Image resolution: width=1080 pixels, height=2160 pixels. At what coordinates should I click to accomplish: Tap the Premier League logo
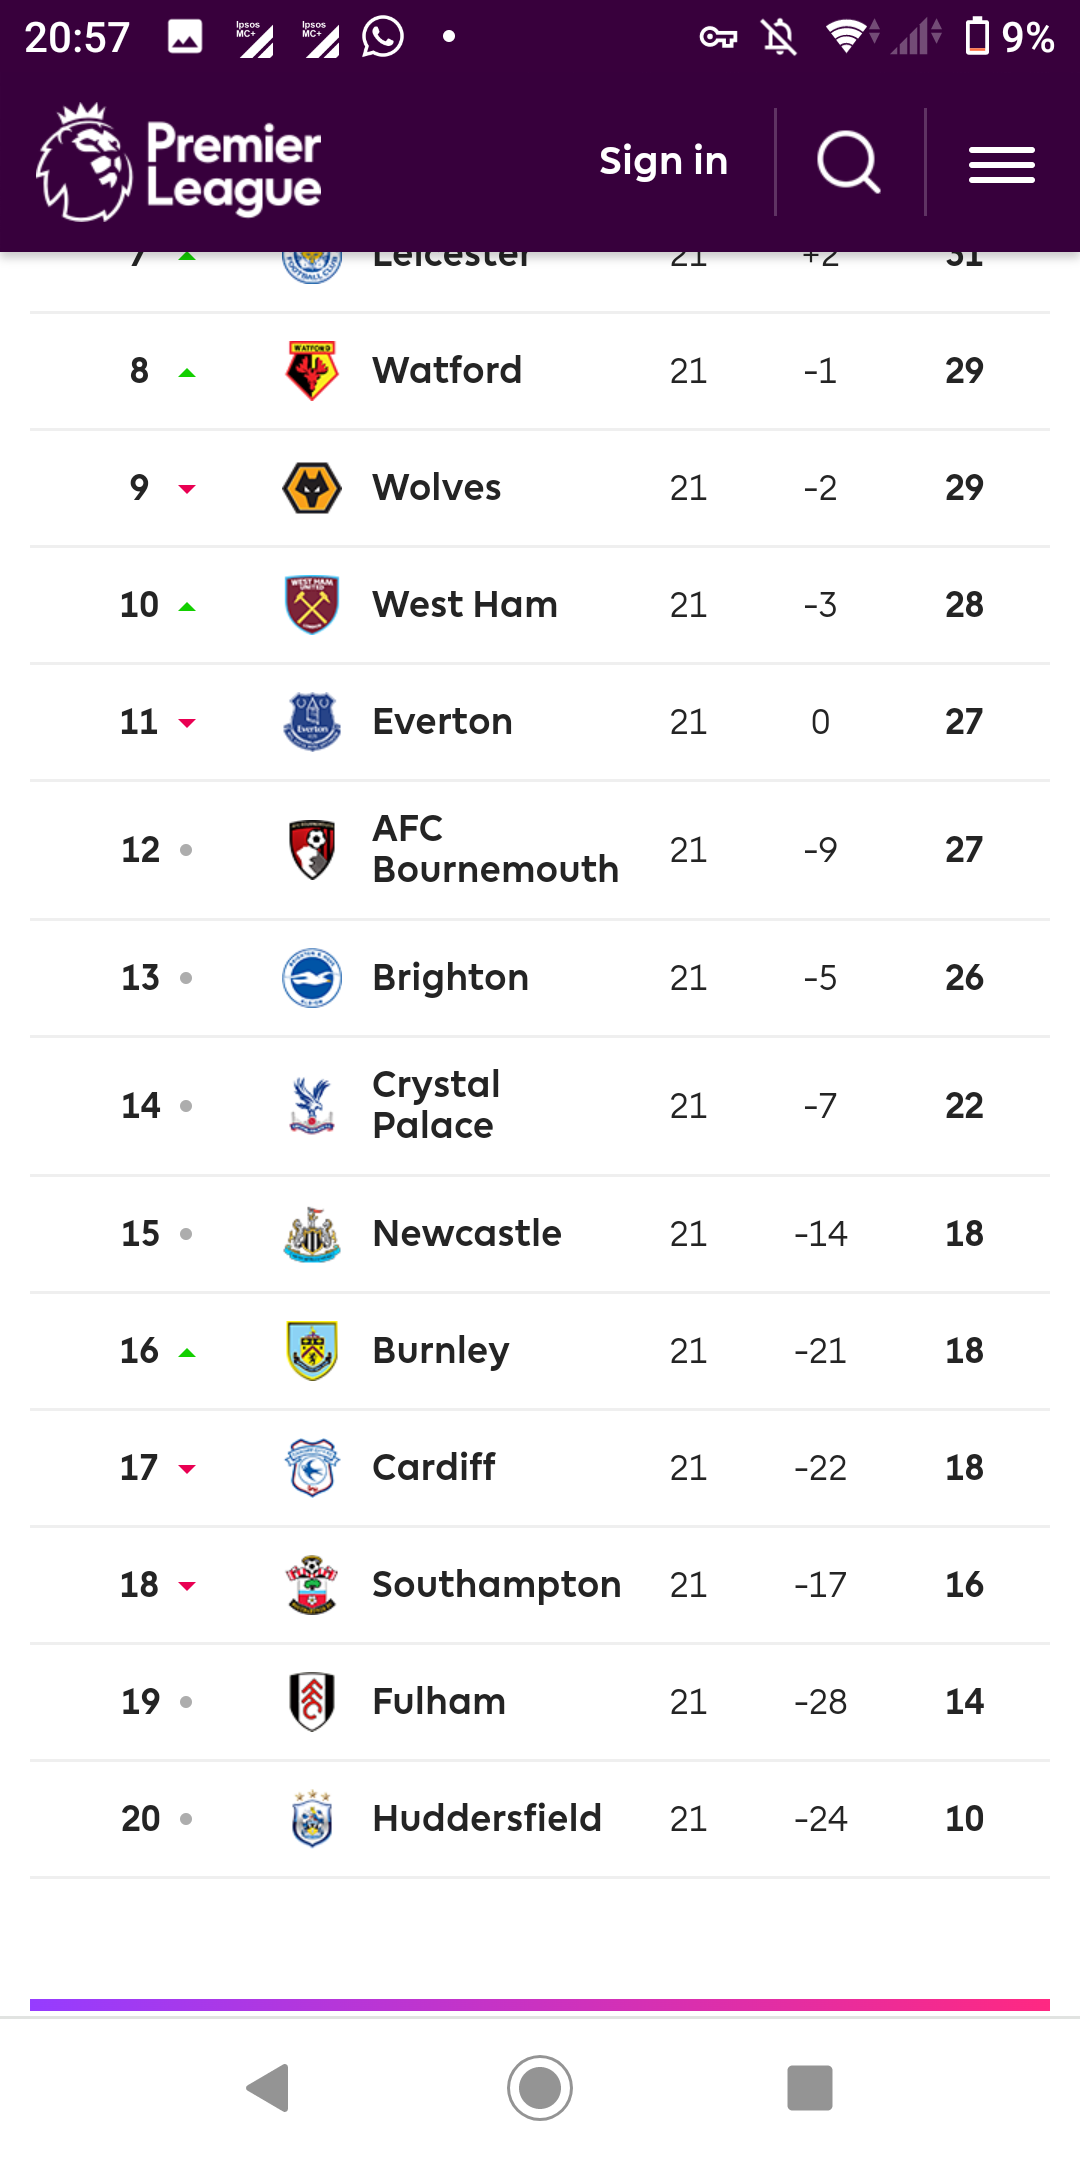click(179, 163)
